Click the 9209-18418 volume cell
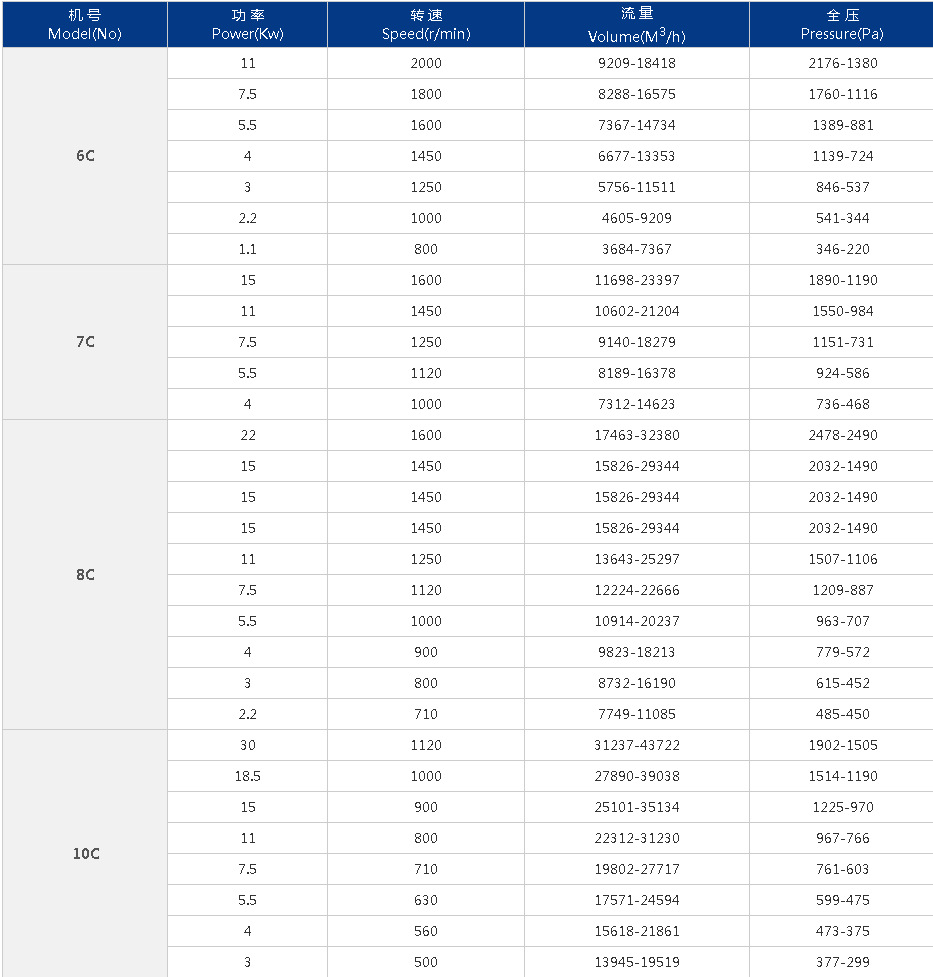Image resolution: width=933 pixels, height=977 pixels. click(636, 63)
